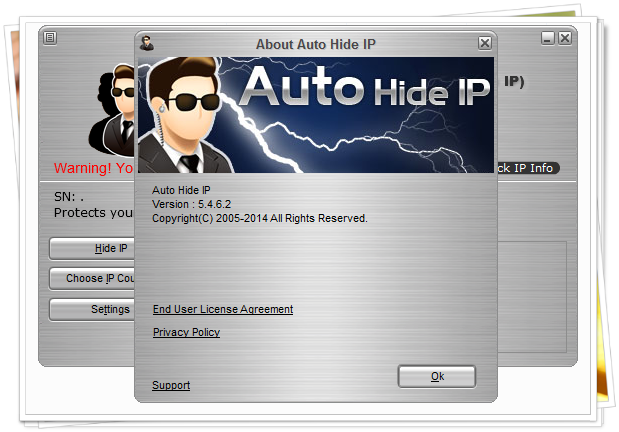Click 'About Auto Hide IP' title text

click(x=315, y=44)
